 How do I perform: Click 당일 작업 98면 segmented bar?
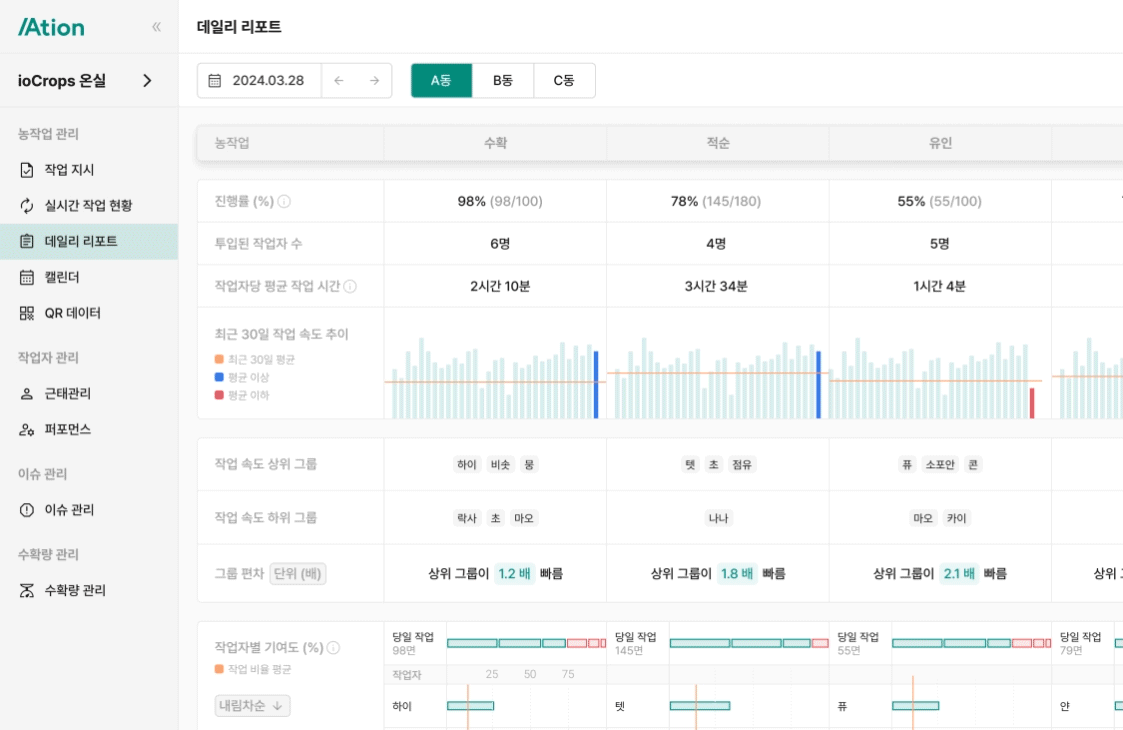pos(526,643)
